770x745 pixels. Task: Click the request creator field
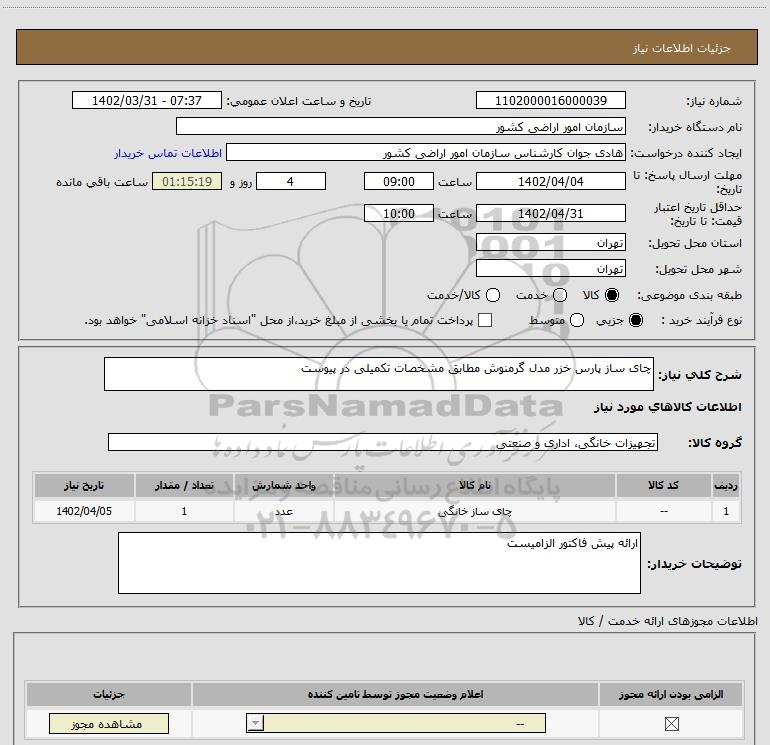coord(426,152)
